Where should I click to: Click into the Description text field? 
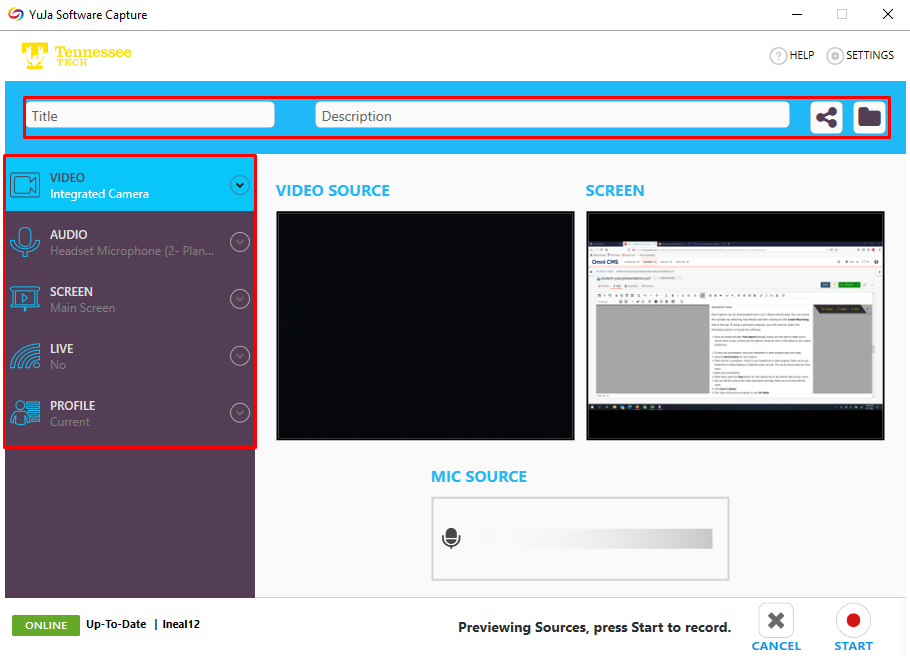552,116
